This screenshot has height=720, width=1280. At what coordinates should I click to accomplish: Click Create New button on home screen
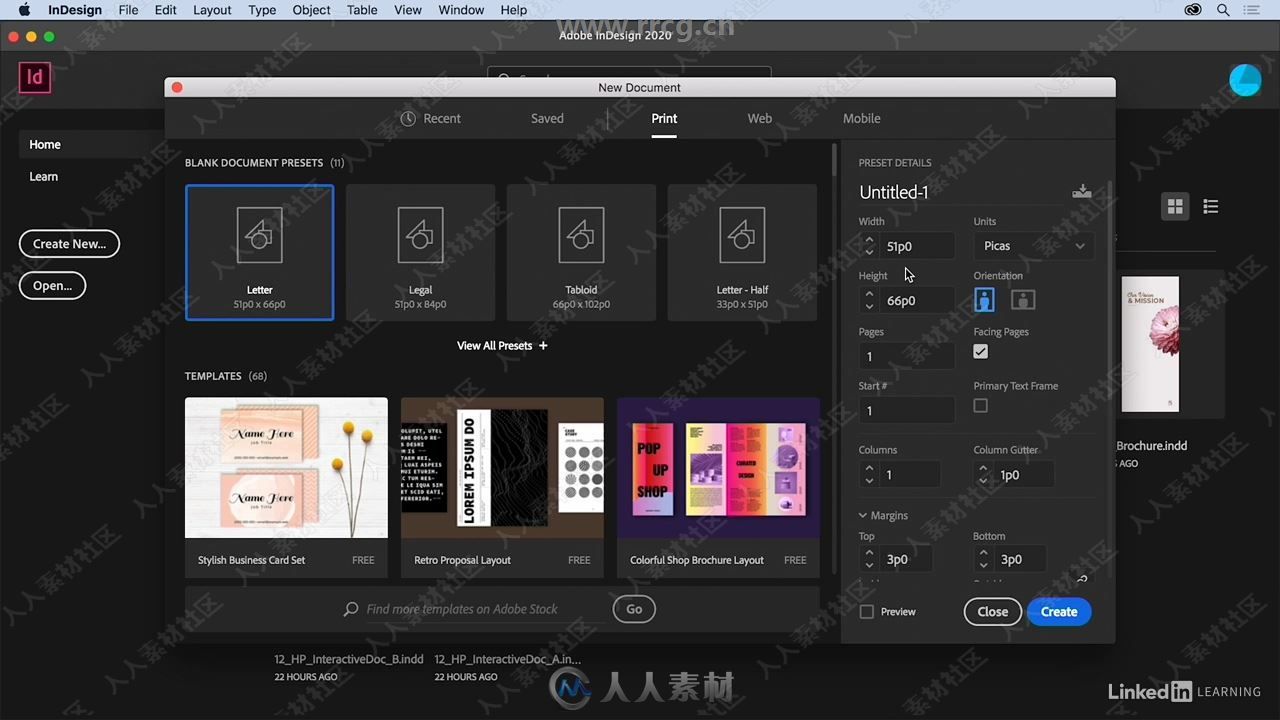pos(69,244)
